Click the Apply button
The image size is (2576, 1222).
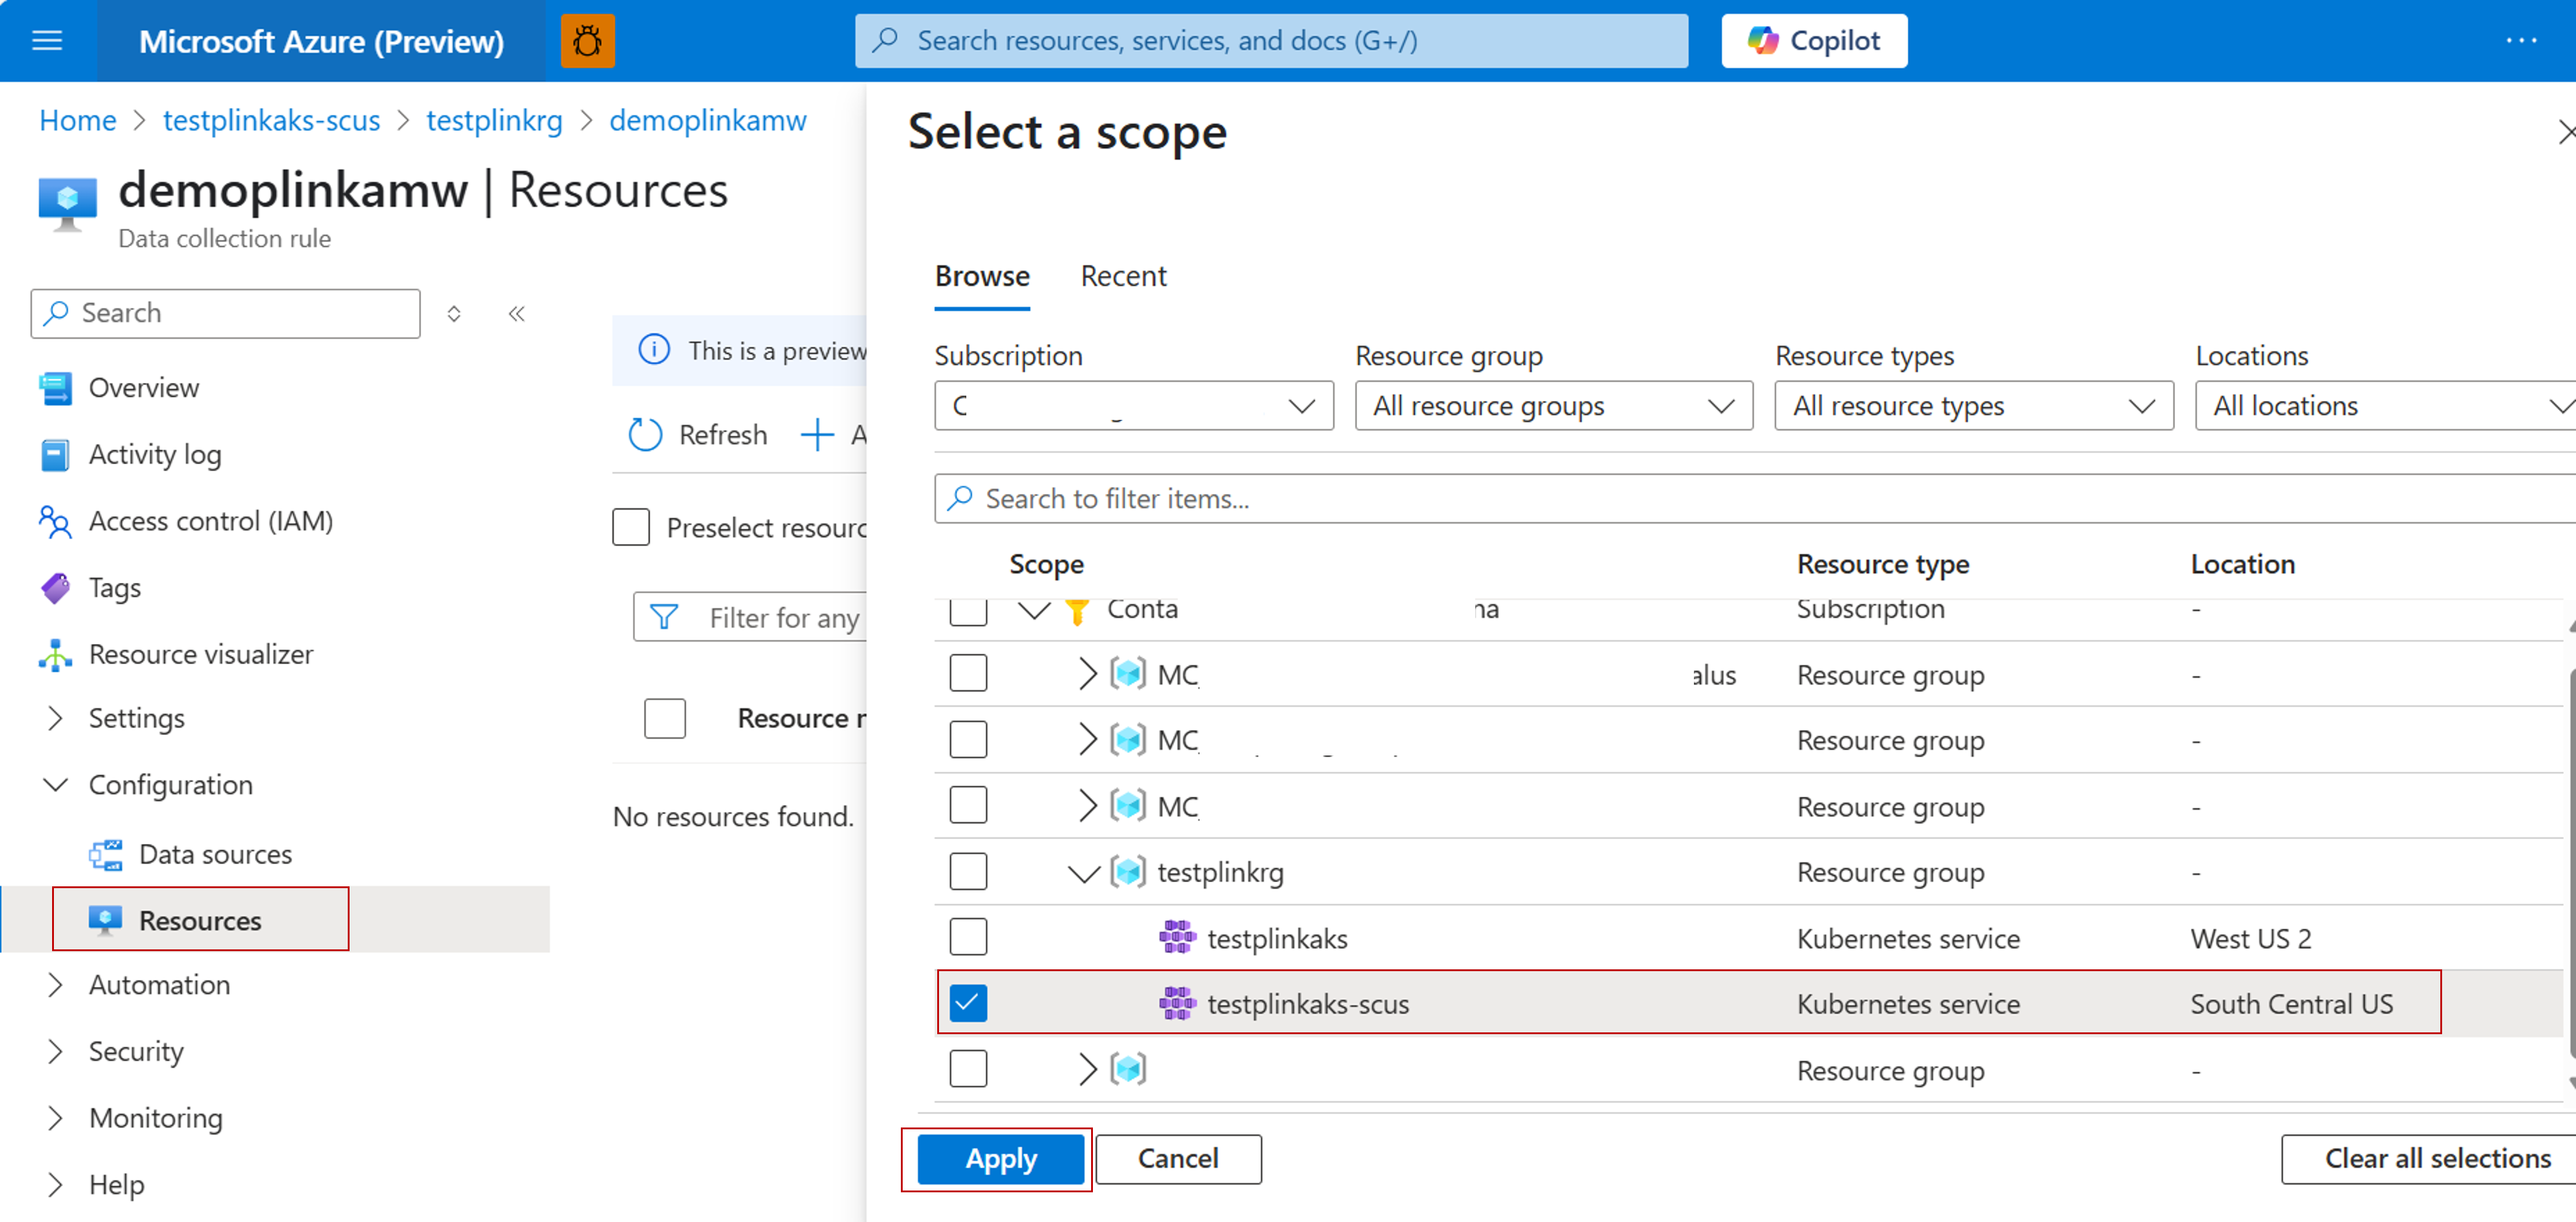[1000, 1158]
